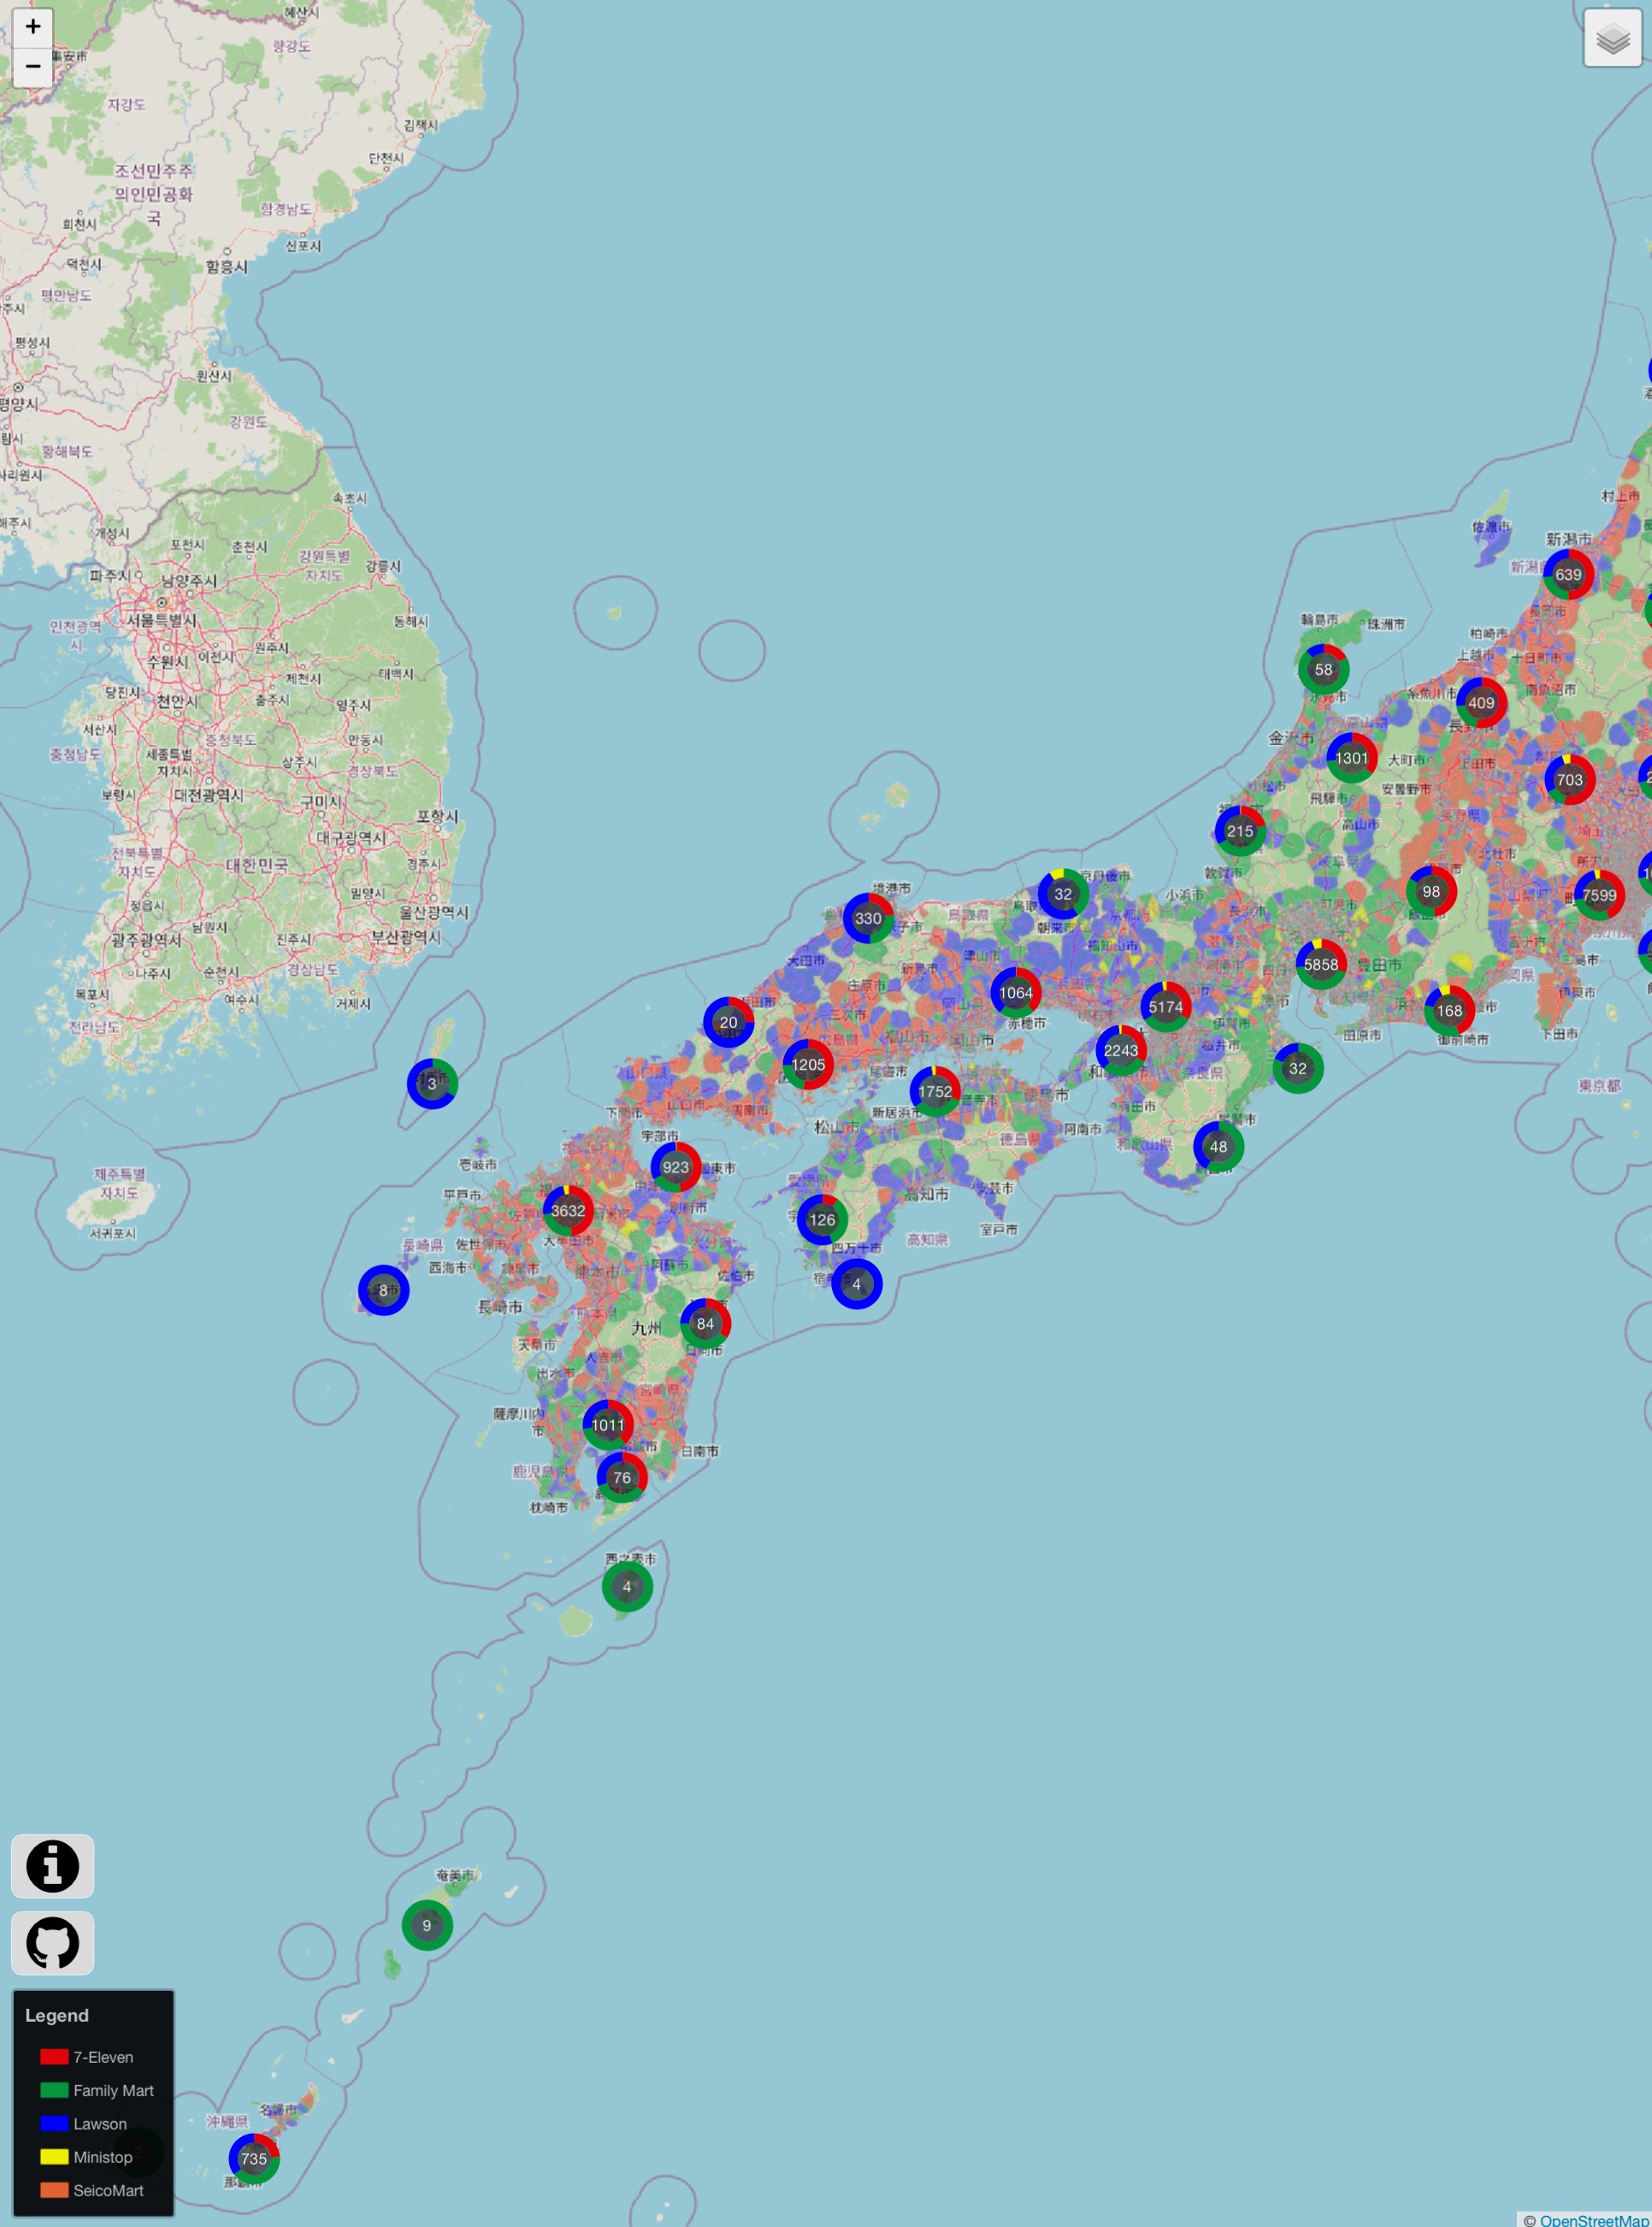Click the SeicoMart legend entry
This screenshot has width=1652, height=2227.
coord(108,2190)
